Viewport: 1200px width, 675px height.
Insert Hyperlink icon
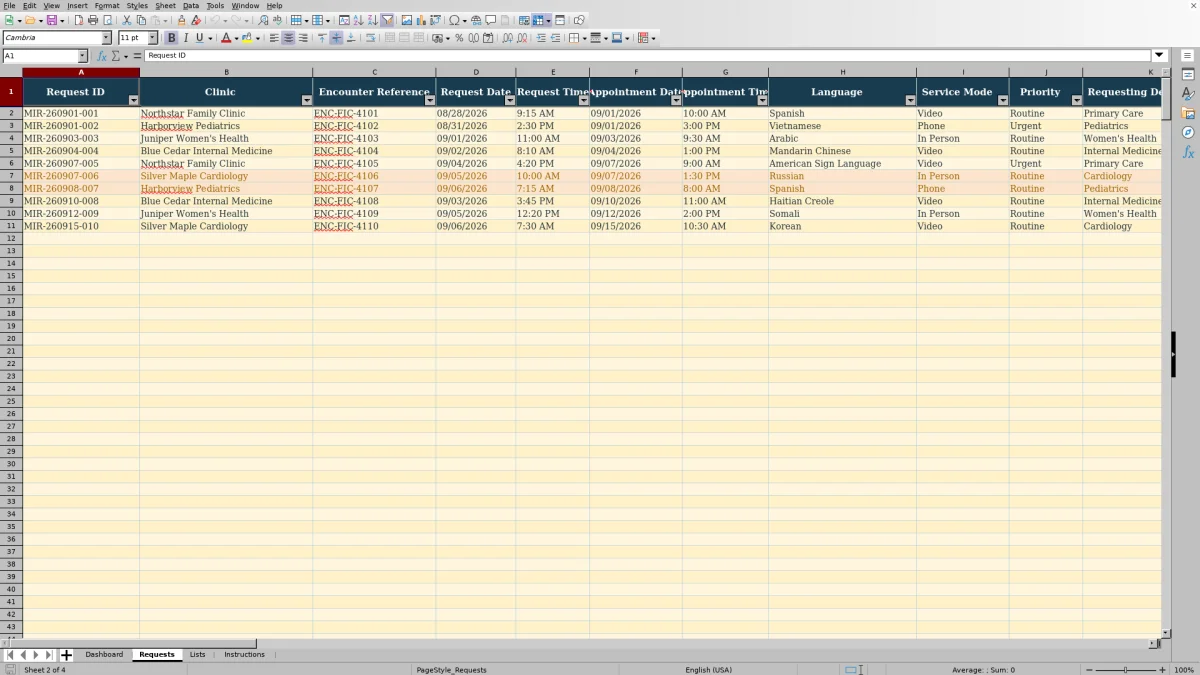click(x=476, y=20)
